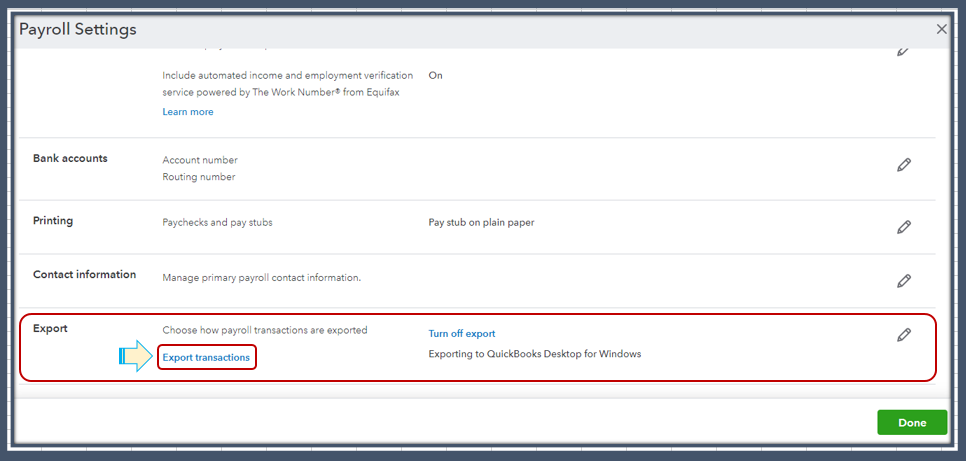This screenshot has width=966, height=461.
Task: Click Exporting to QuickBooks Desktop for Windows
Action: pyautogui.click(x=535, y=354)
